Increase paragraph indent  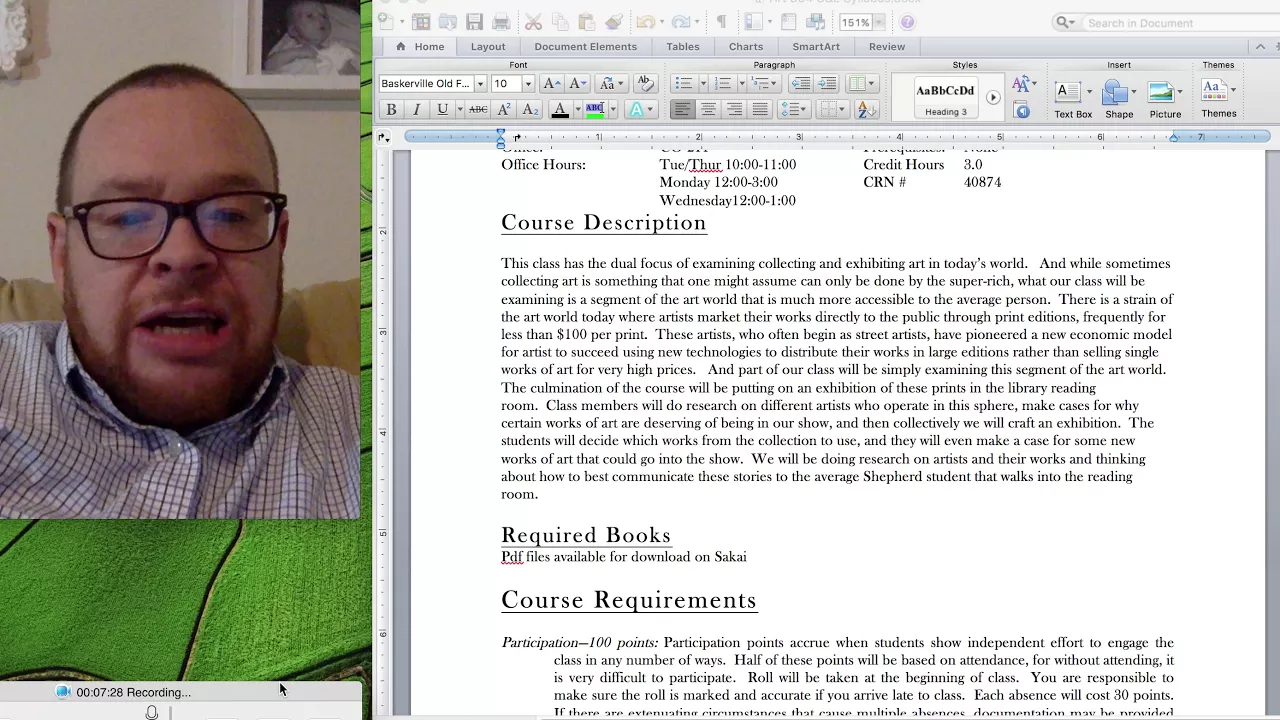pos(827,84)
